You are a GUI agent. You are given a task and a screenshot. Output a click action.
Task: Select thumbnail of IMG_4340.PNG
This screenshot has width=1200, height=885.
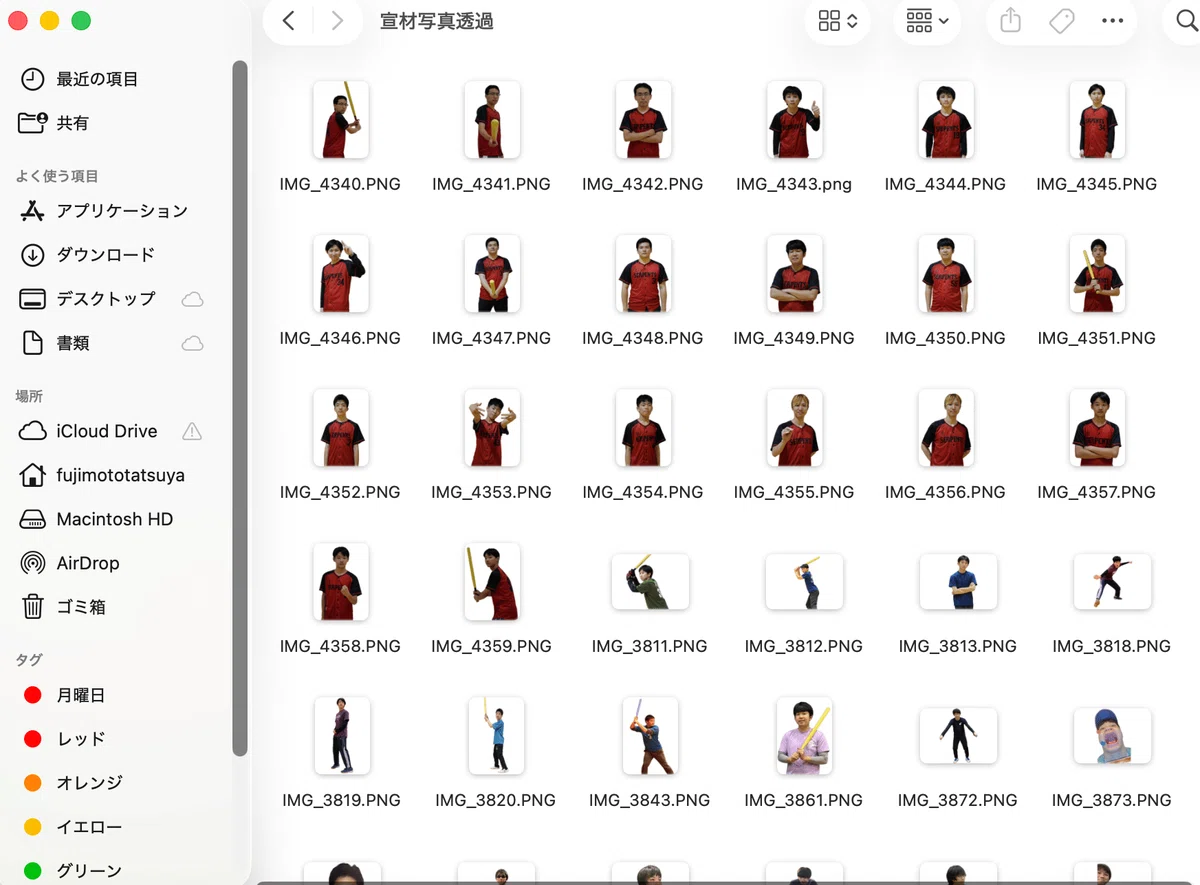[341, 120]
